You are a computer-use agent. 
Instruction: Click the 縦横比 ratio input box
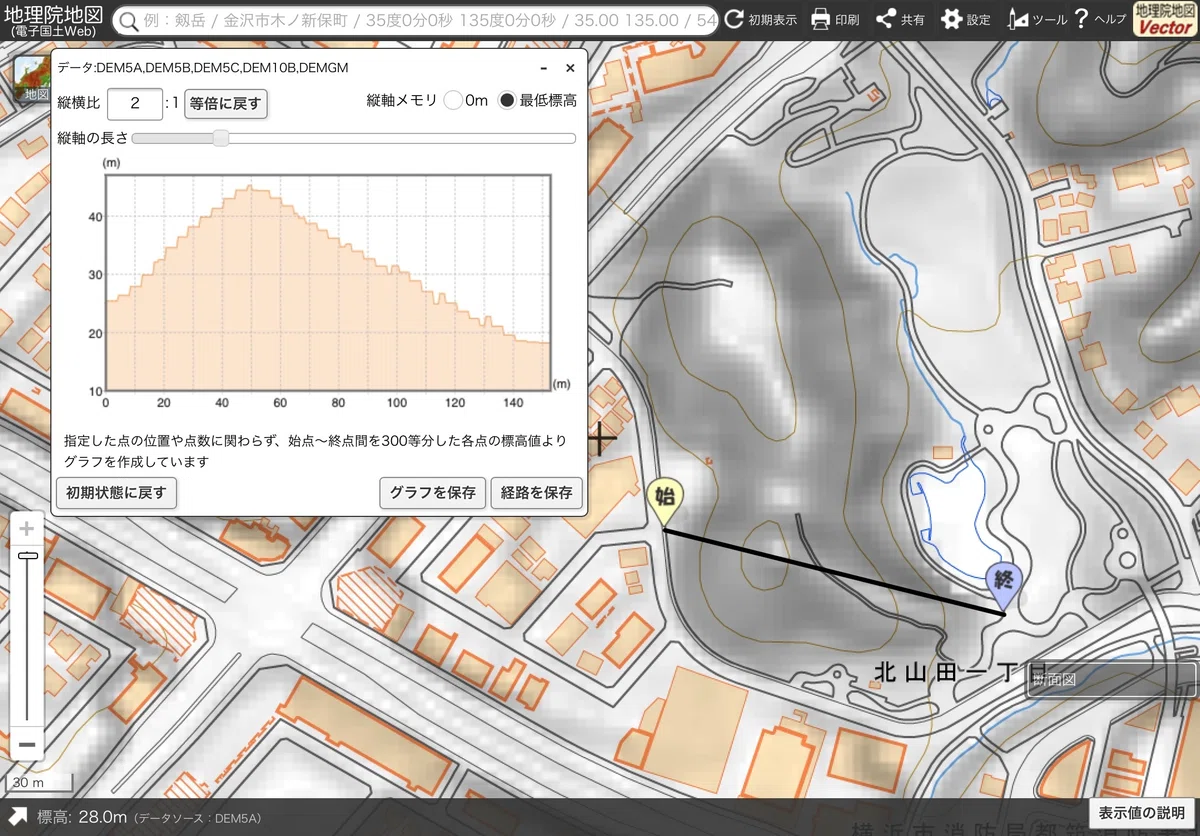[x=135, y=102]
